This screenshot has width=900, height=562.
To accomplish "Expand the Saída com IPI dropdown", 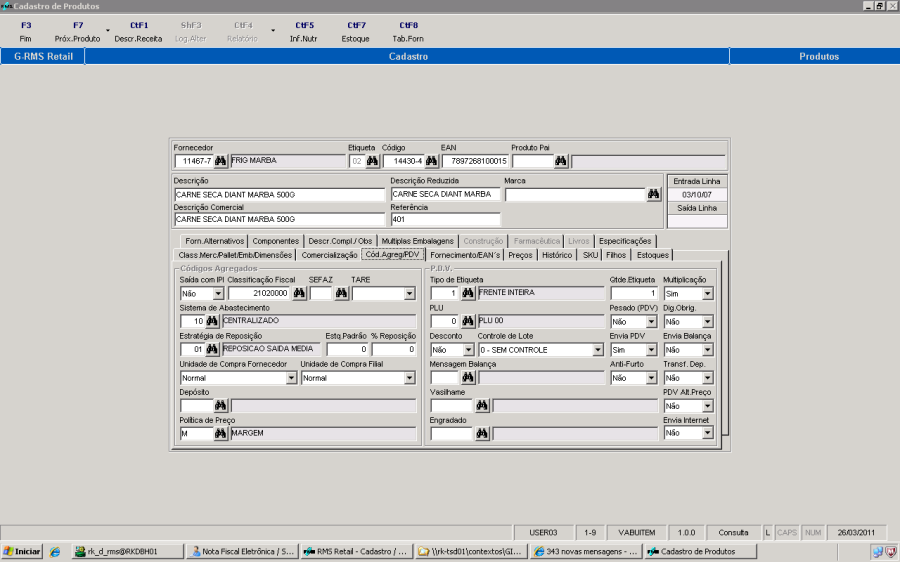I will coord(217,294).
